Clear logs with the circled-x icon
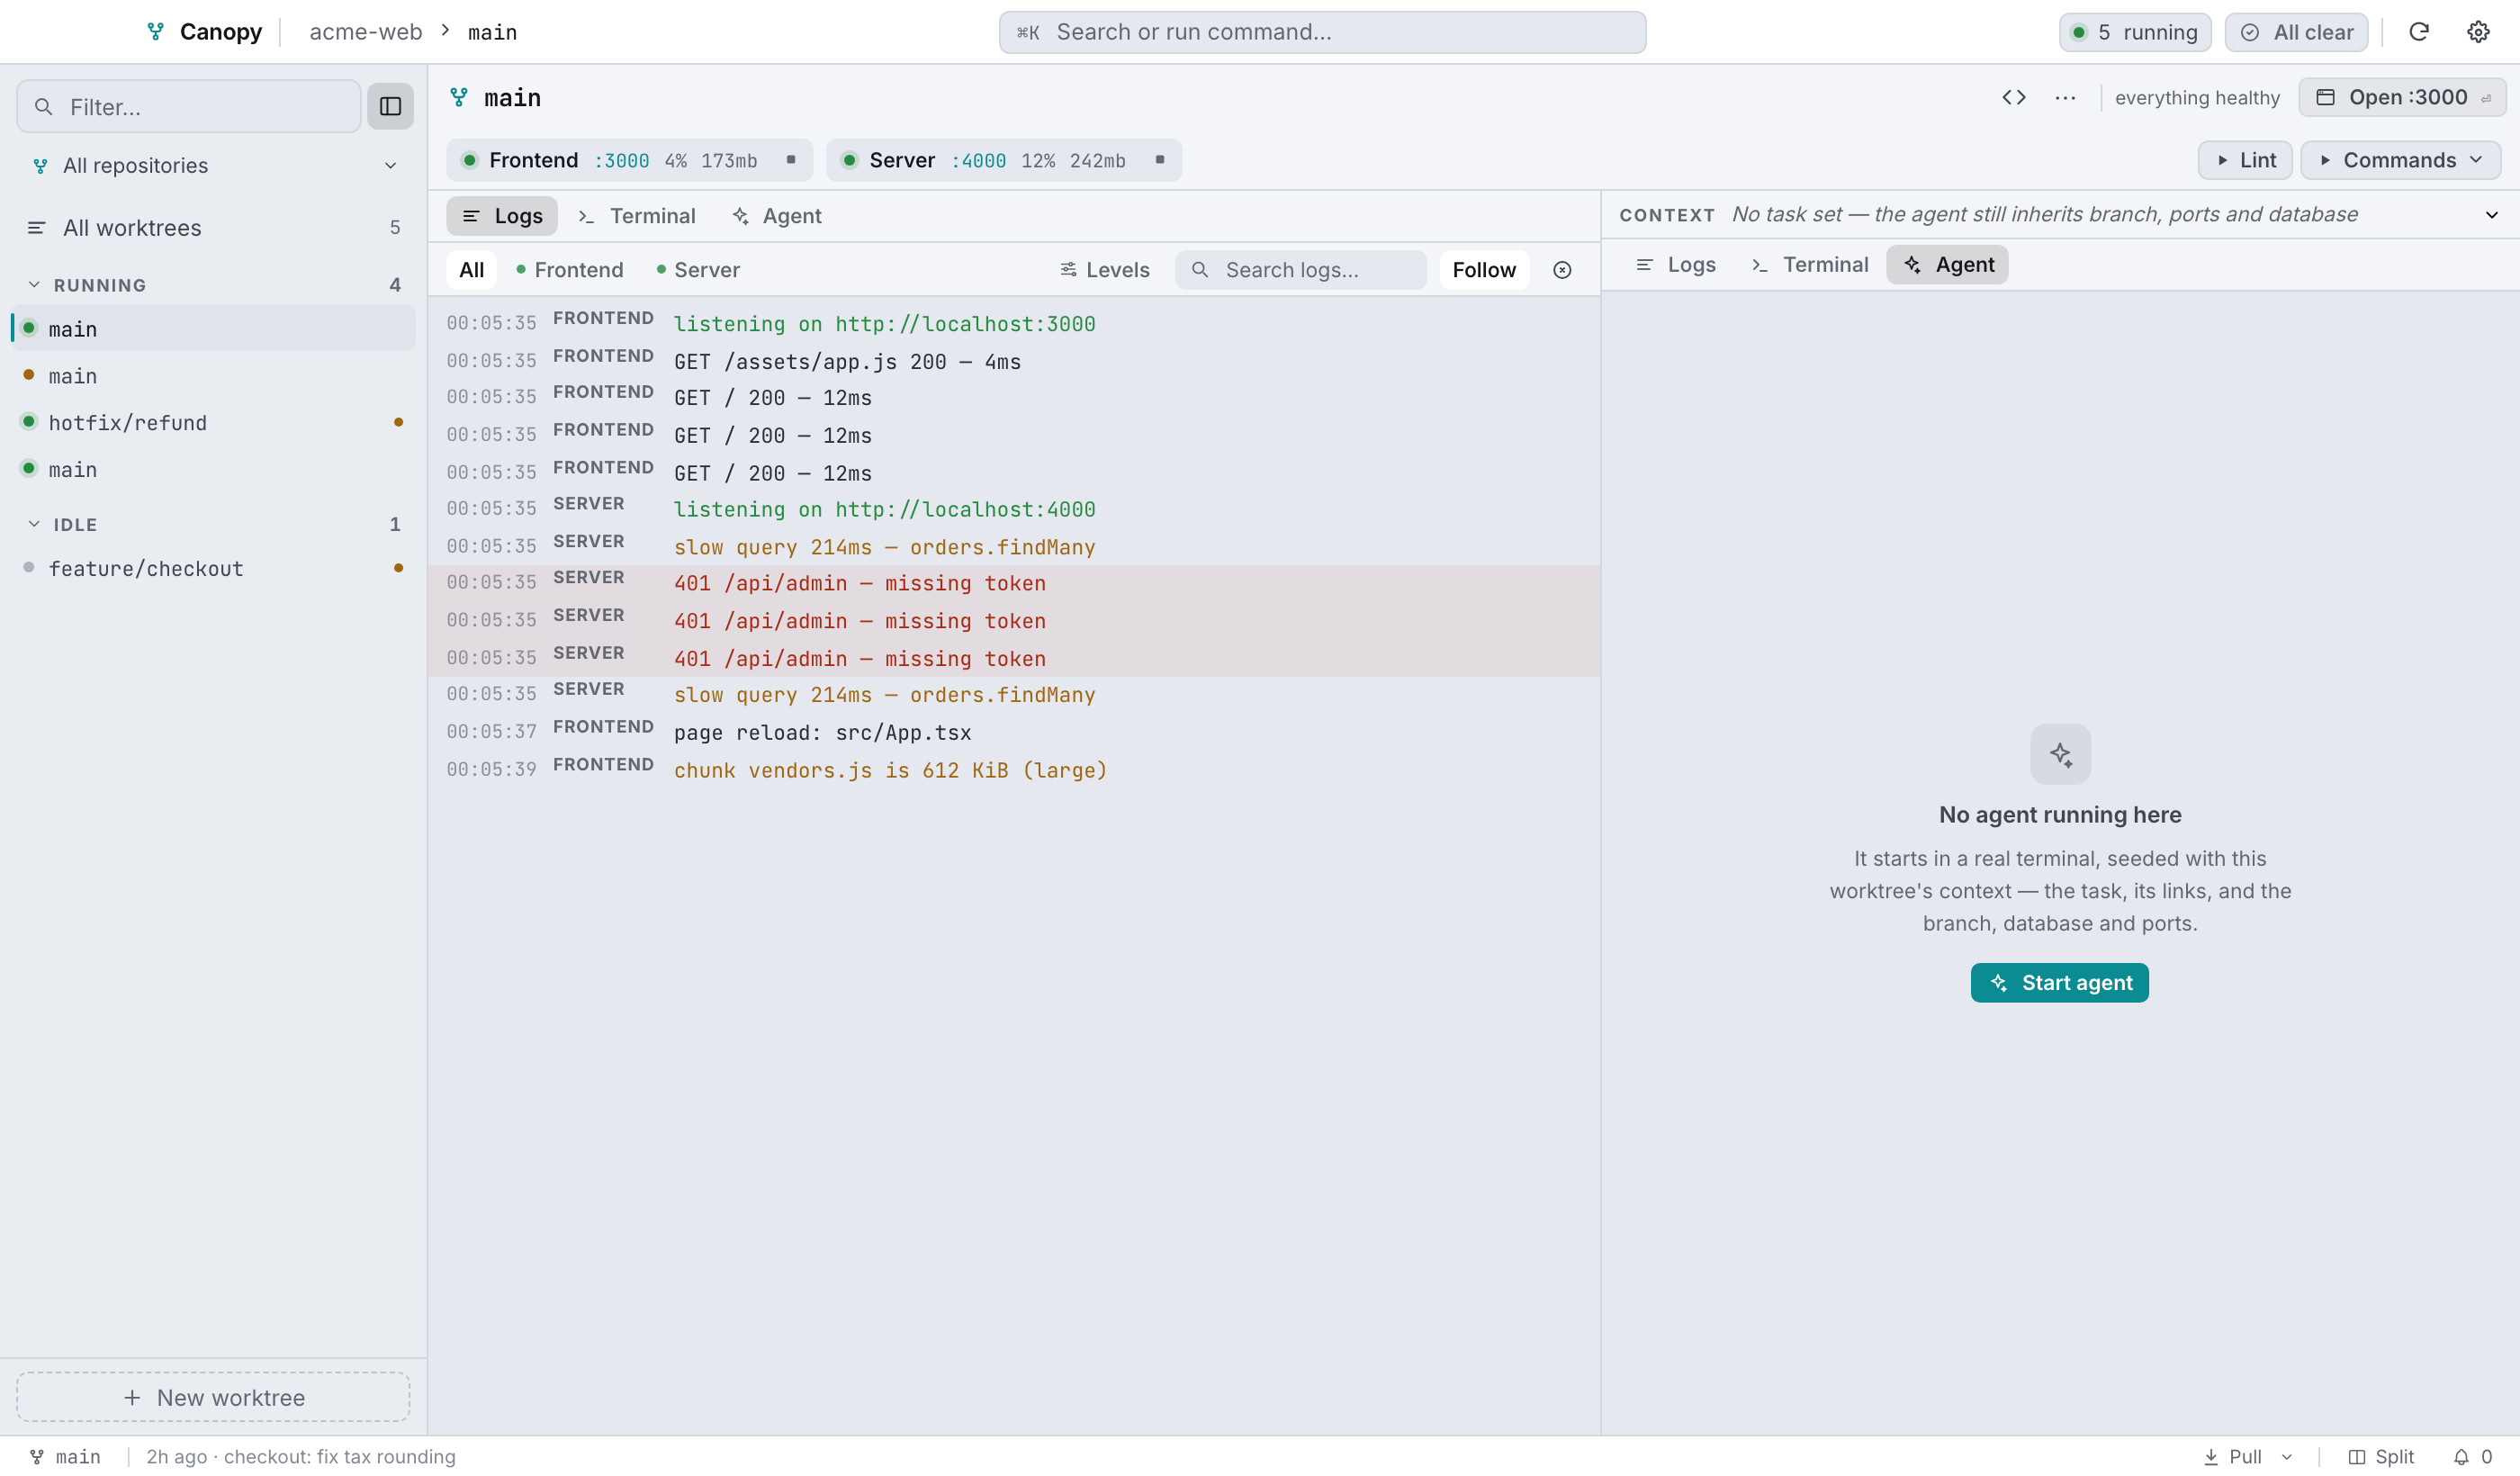The width and height of the screenshot is (2520, 1476). pyautogui.click(x=1562, y=270)
